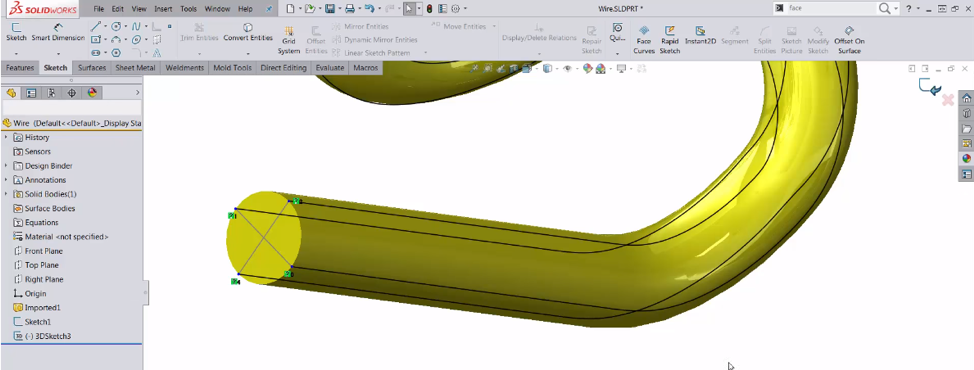Viewport: 974px width, 370px height.
Task: Open the Appearances color wheel in task pane
Action: click(967, 158)
